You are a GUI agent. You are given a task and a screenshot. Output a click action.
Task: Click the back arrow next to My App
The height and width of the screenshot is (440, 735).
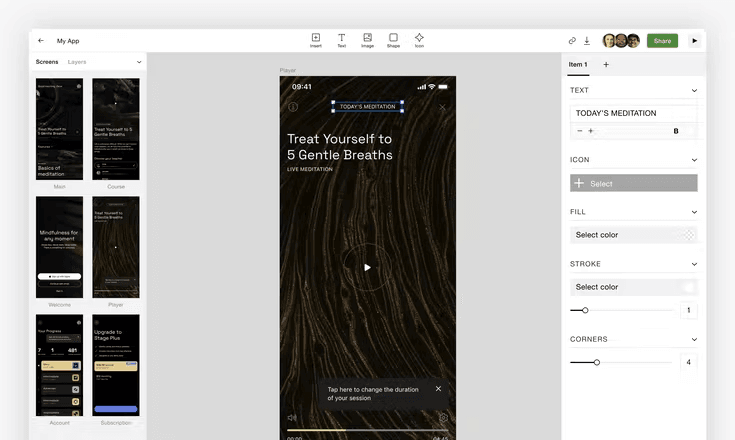coord(41,41)
